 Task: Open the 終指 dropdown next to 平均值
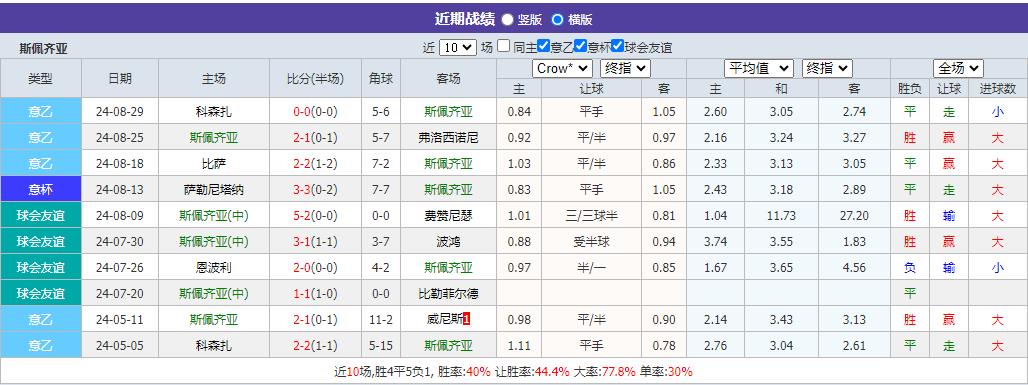coord(827,68)
